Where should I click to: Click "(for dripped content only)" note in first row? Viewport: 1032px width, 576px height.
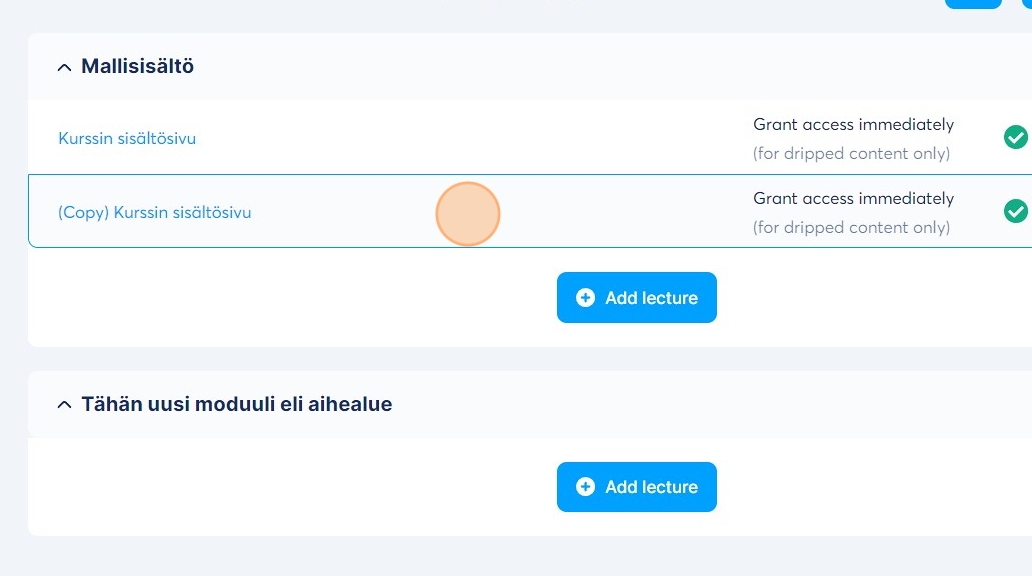[851, 153]
